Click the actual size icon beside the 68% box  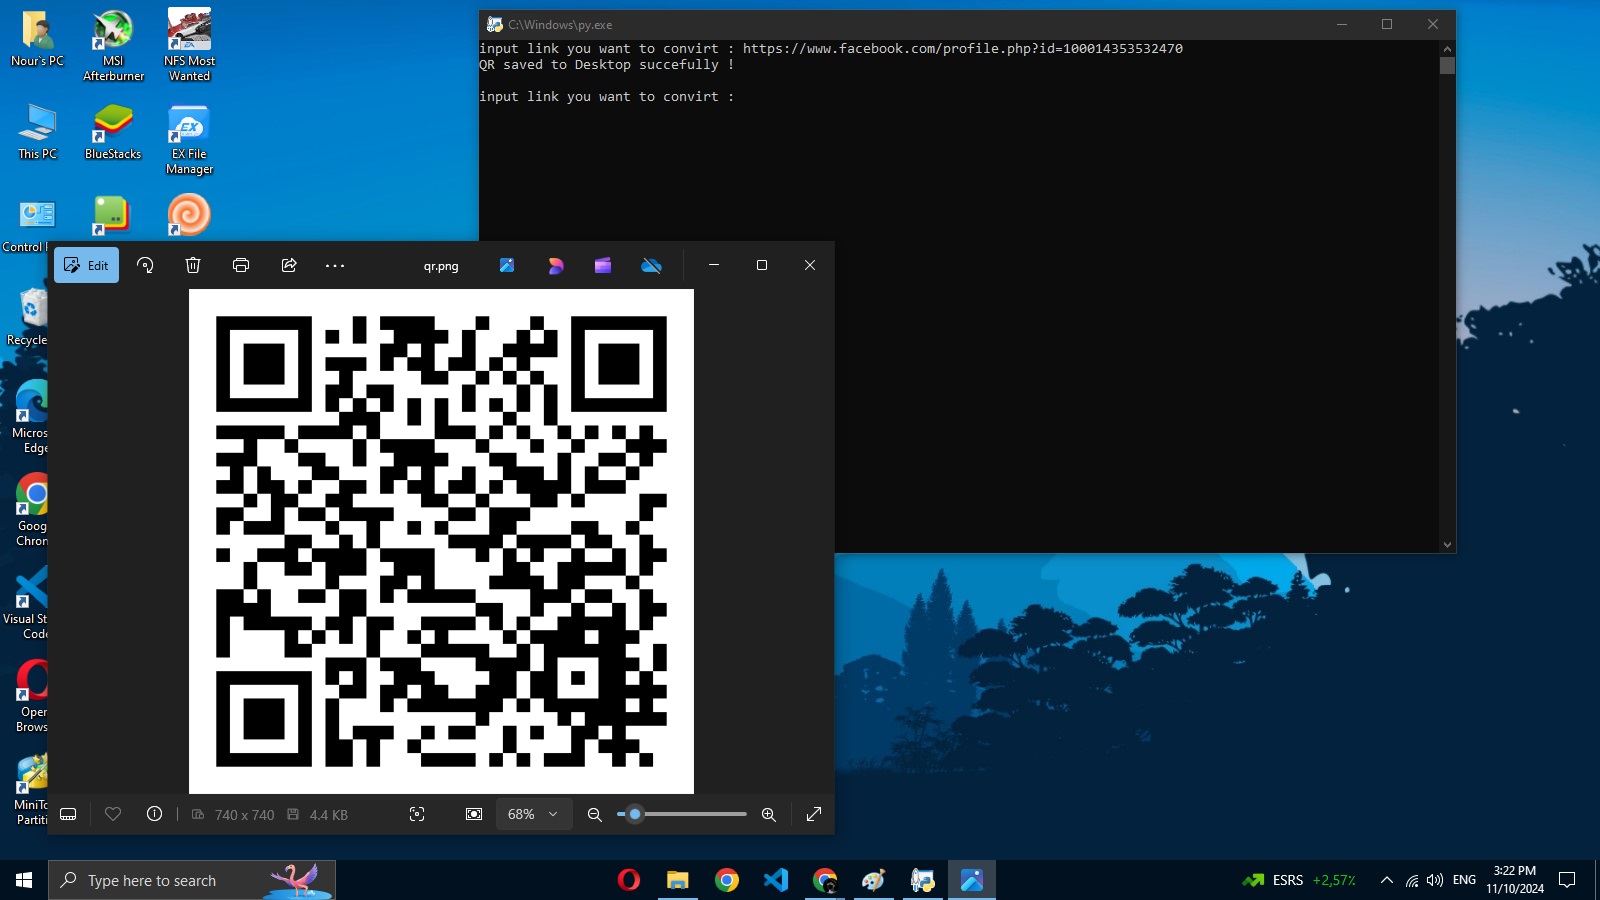(x=474, y=814)
